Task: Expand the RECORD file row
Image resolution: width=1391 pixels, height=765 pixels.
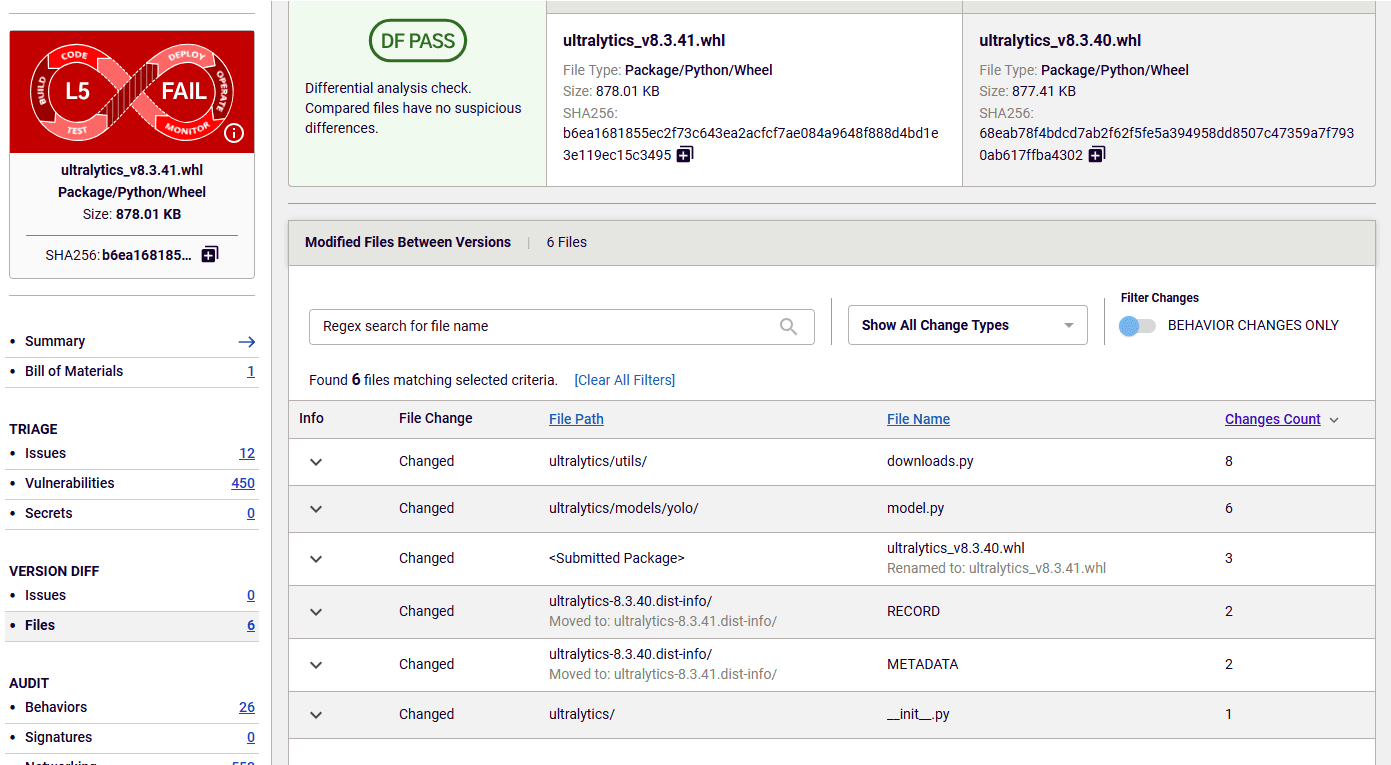Action: pyautogui.click(x=315, y=612)
